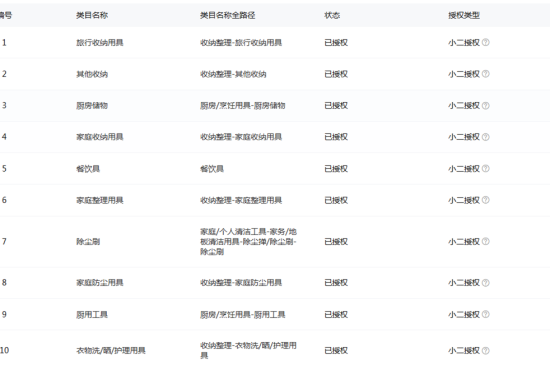The height and width of the screenshot is (365, 550).
Task: Click path 厨房/烹饪用具-厨房储物
Action: [x=243, y=106]
